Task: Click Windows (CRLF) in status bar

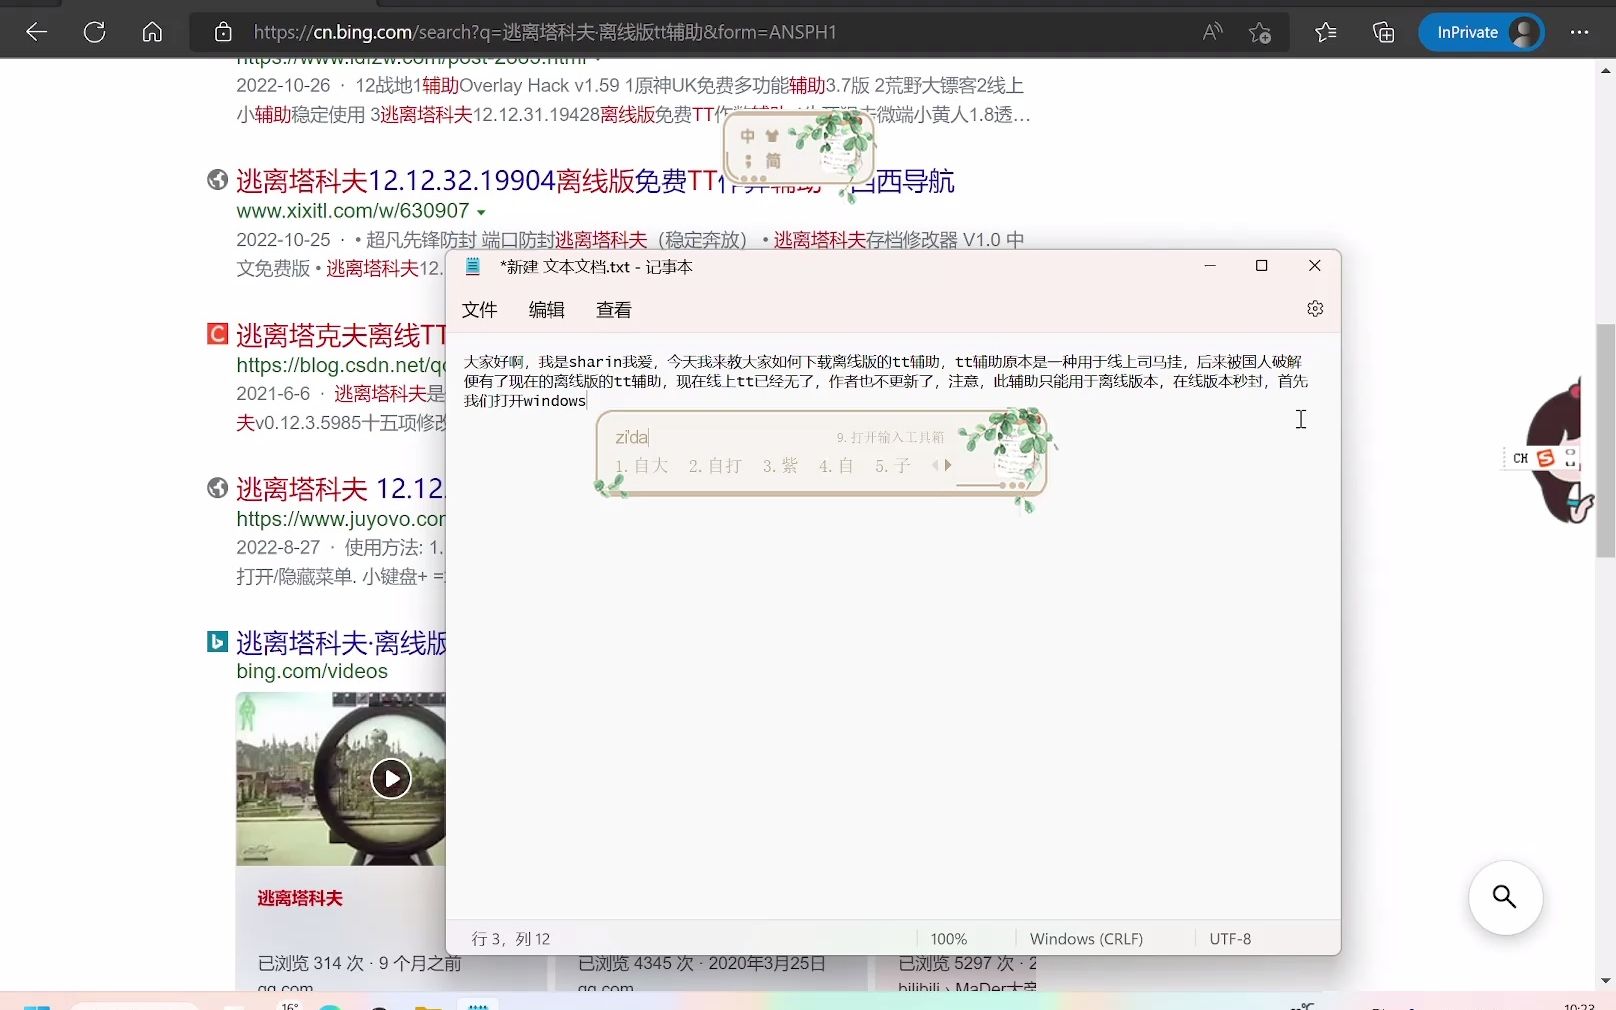Action: coord(1086,939)
